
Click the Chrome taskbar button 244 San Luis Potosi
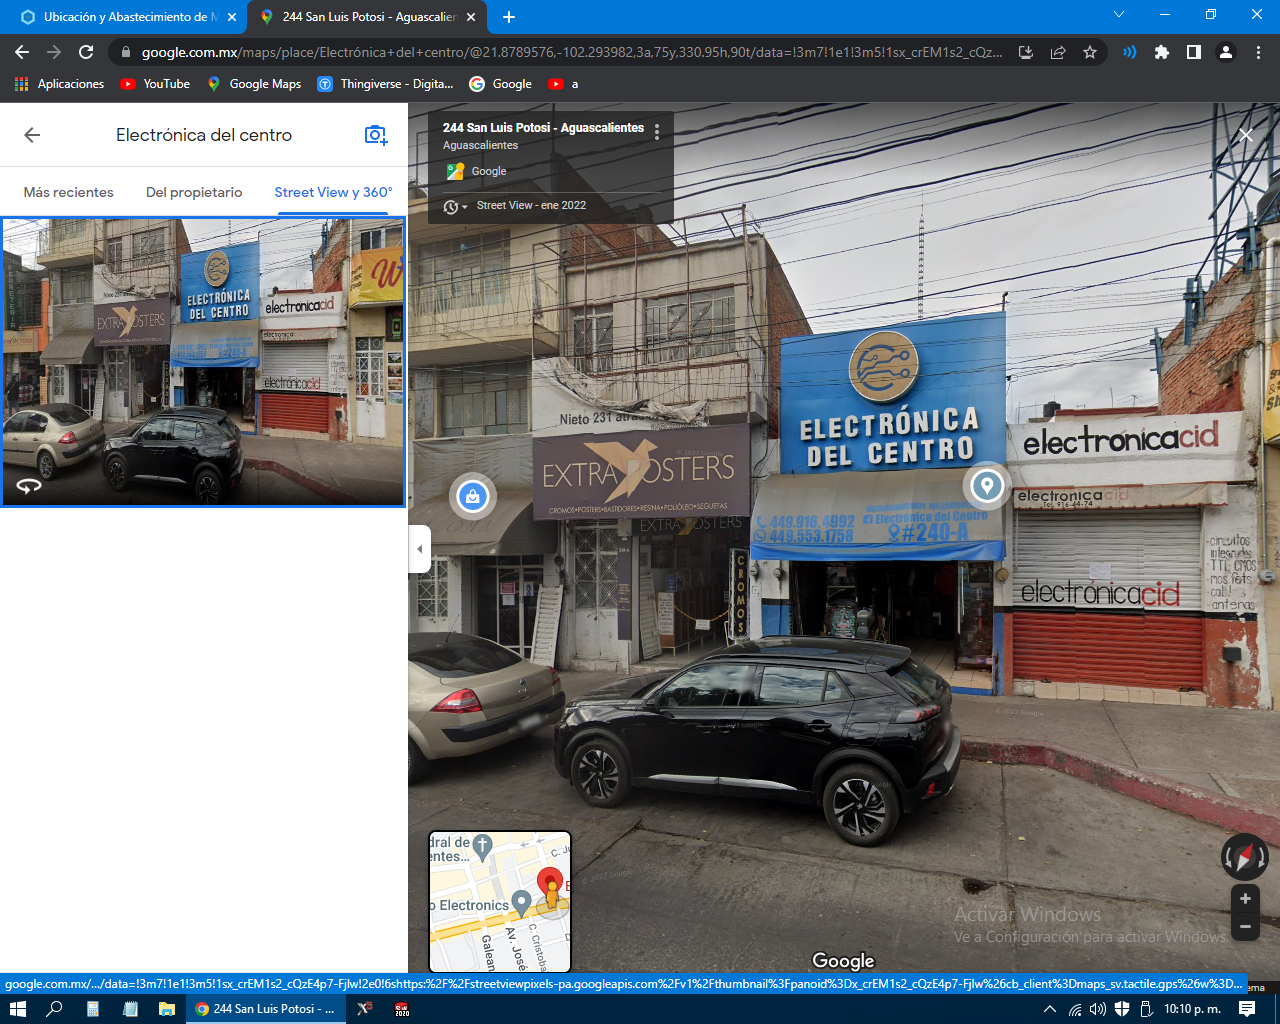coord(266,1009)
